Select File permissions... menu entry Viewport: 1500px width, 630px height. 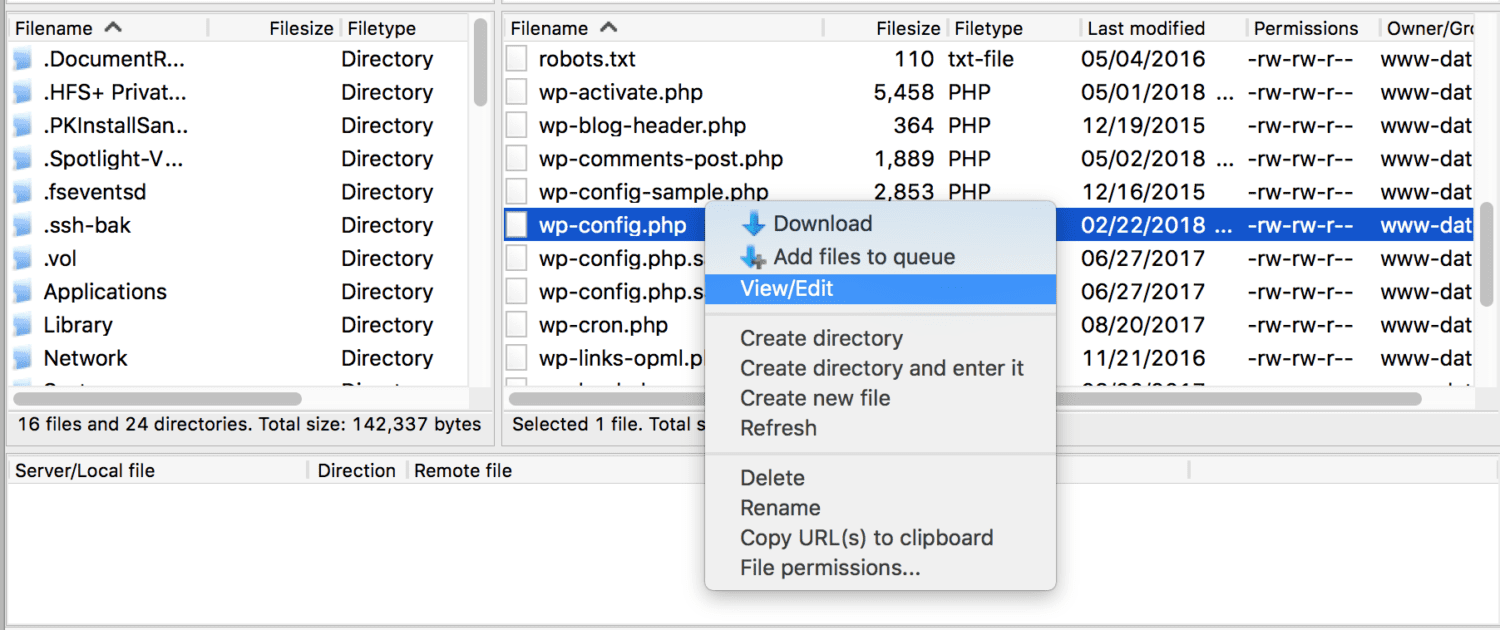pos(830,568)
